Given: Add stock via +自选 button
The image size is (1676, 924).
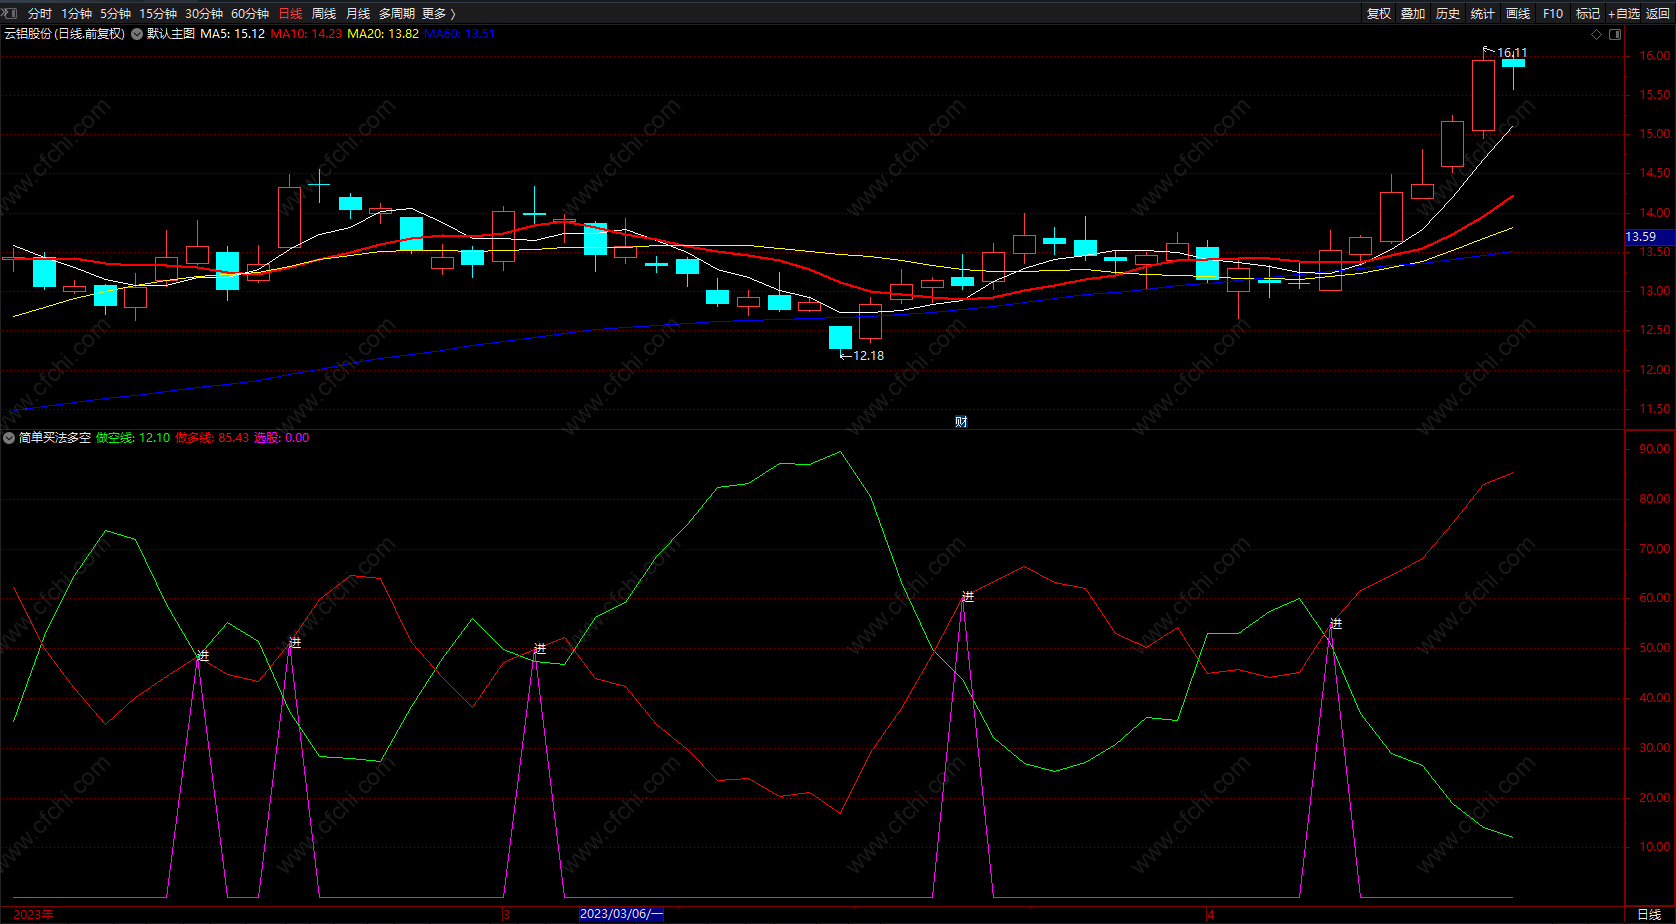Looking at the screenshot, I should [1624, 13].
